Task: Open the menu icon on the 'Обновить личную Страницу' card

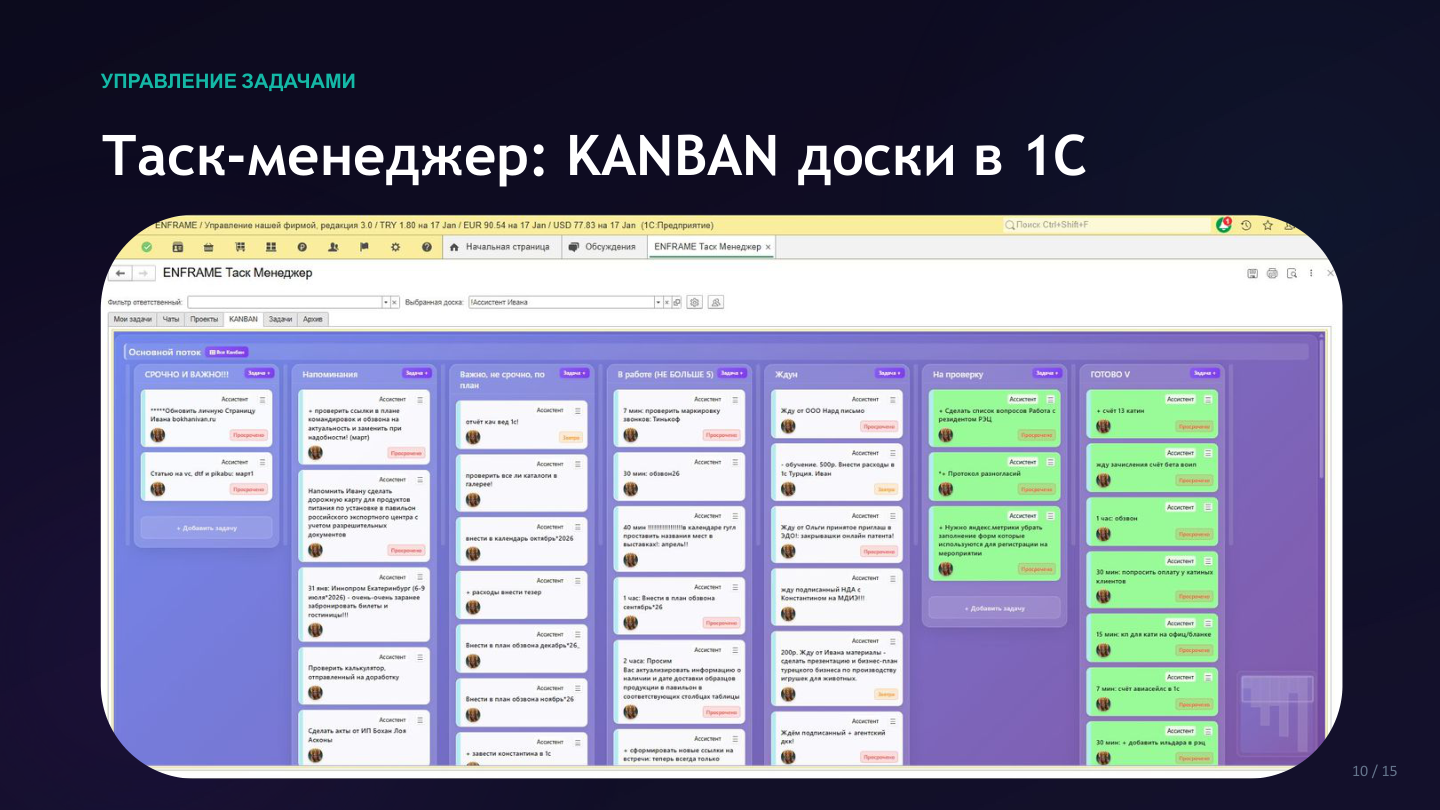Action: pos(263,399)
